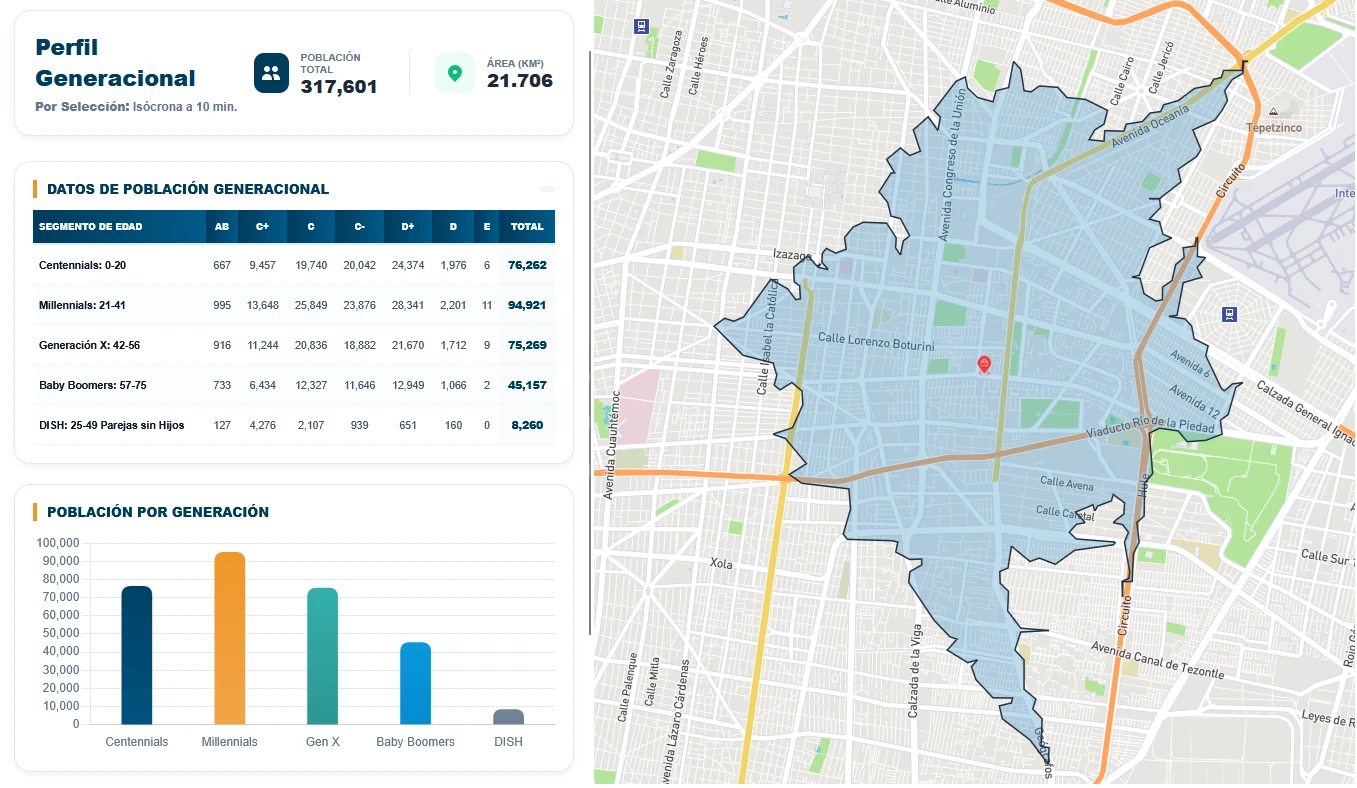Click the Generación X total value 75,269
Viewport: 1357px width, 788px height.
coord(527,345)
